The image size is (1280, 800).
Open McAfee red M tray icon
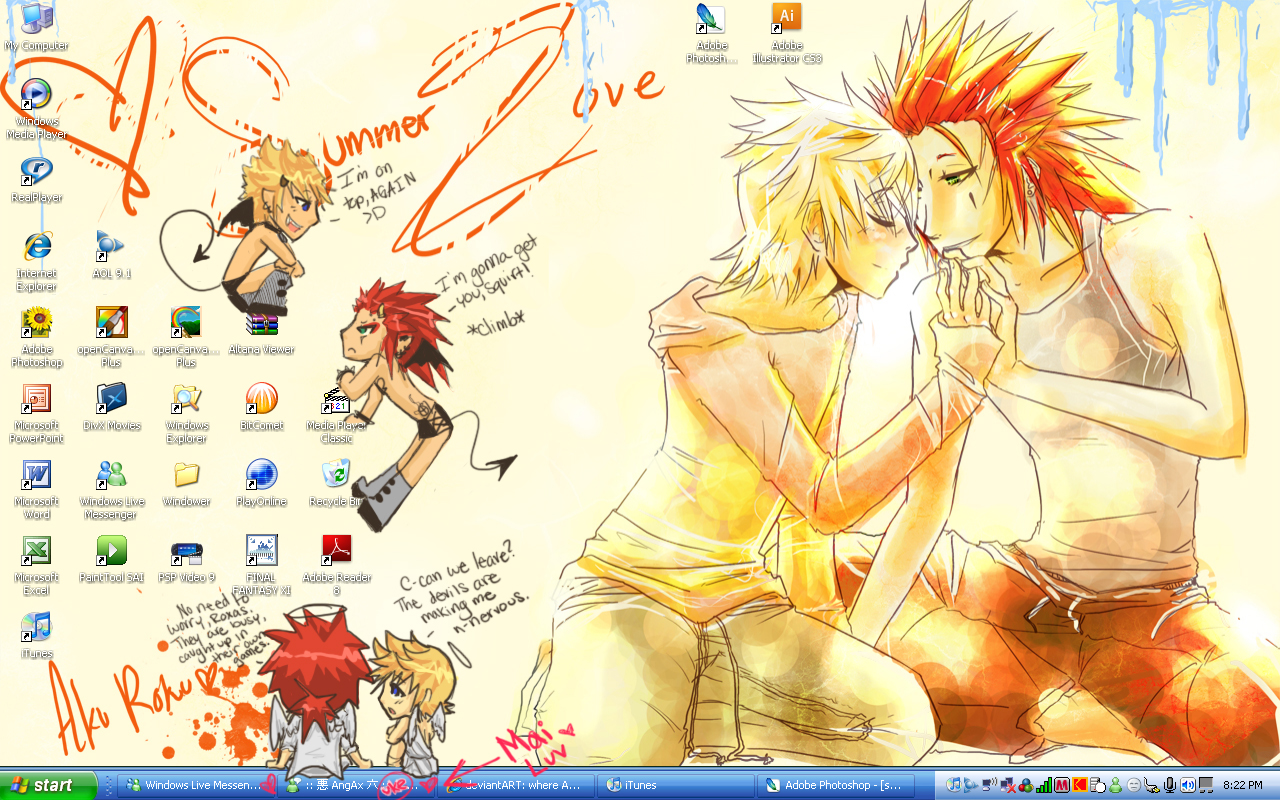pyautogui.click(x=1062, y=785)
